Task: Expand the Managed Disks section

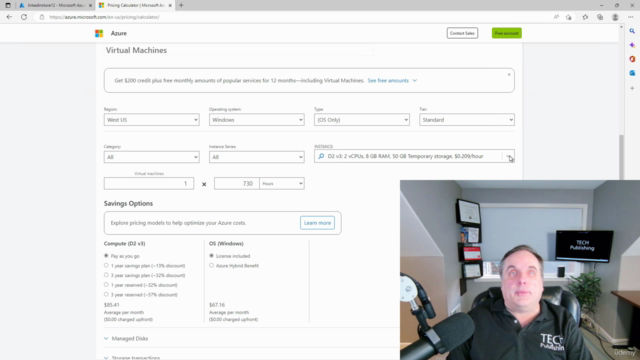Action: coord(126,339)
